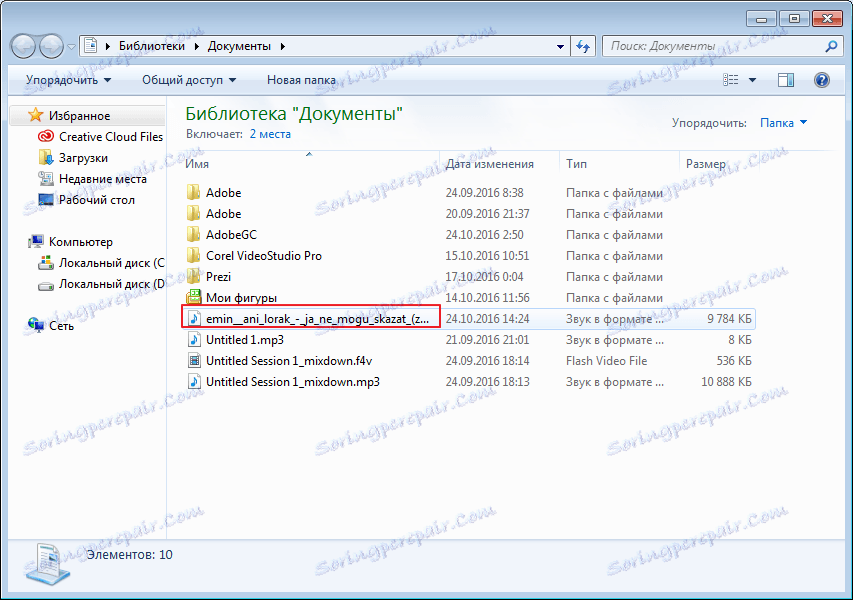Image resolution: width=853 pixels, height=600 pixels.
Task: Open view options dropdown arrow
Action: tap(752, 80)
